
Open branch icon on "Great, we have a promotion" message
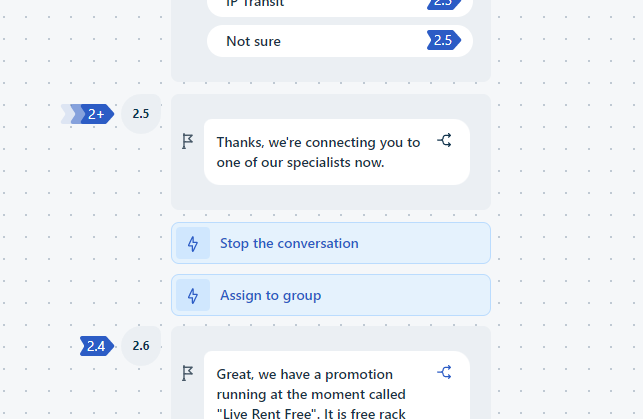click(445, 372)
